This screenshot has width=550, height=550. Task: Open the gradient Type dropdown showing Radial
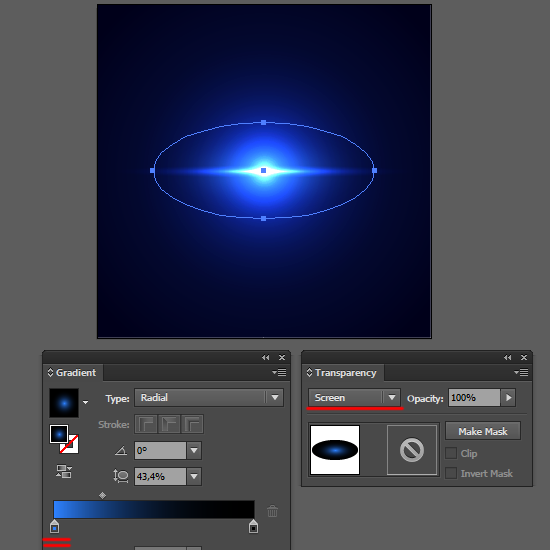(x=209, y=398)
